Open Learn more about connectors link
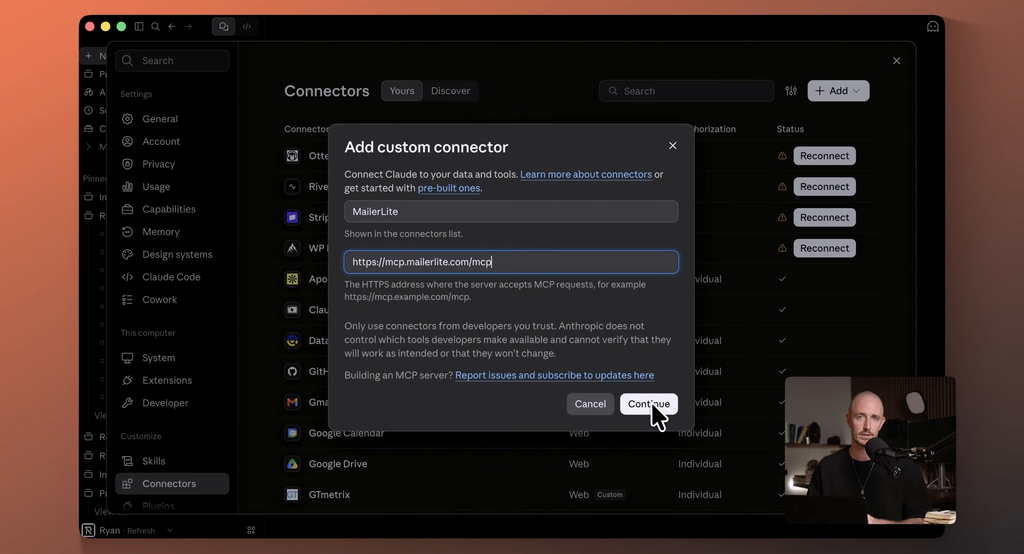Viewport: 1024px width, 554px height. pyautogui.click(x=586, y=174)
